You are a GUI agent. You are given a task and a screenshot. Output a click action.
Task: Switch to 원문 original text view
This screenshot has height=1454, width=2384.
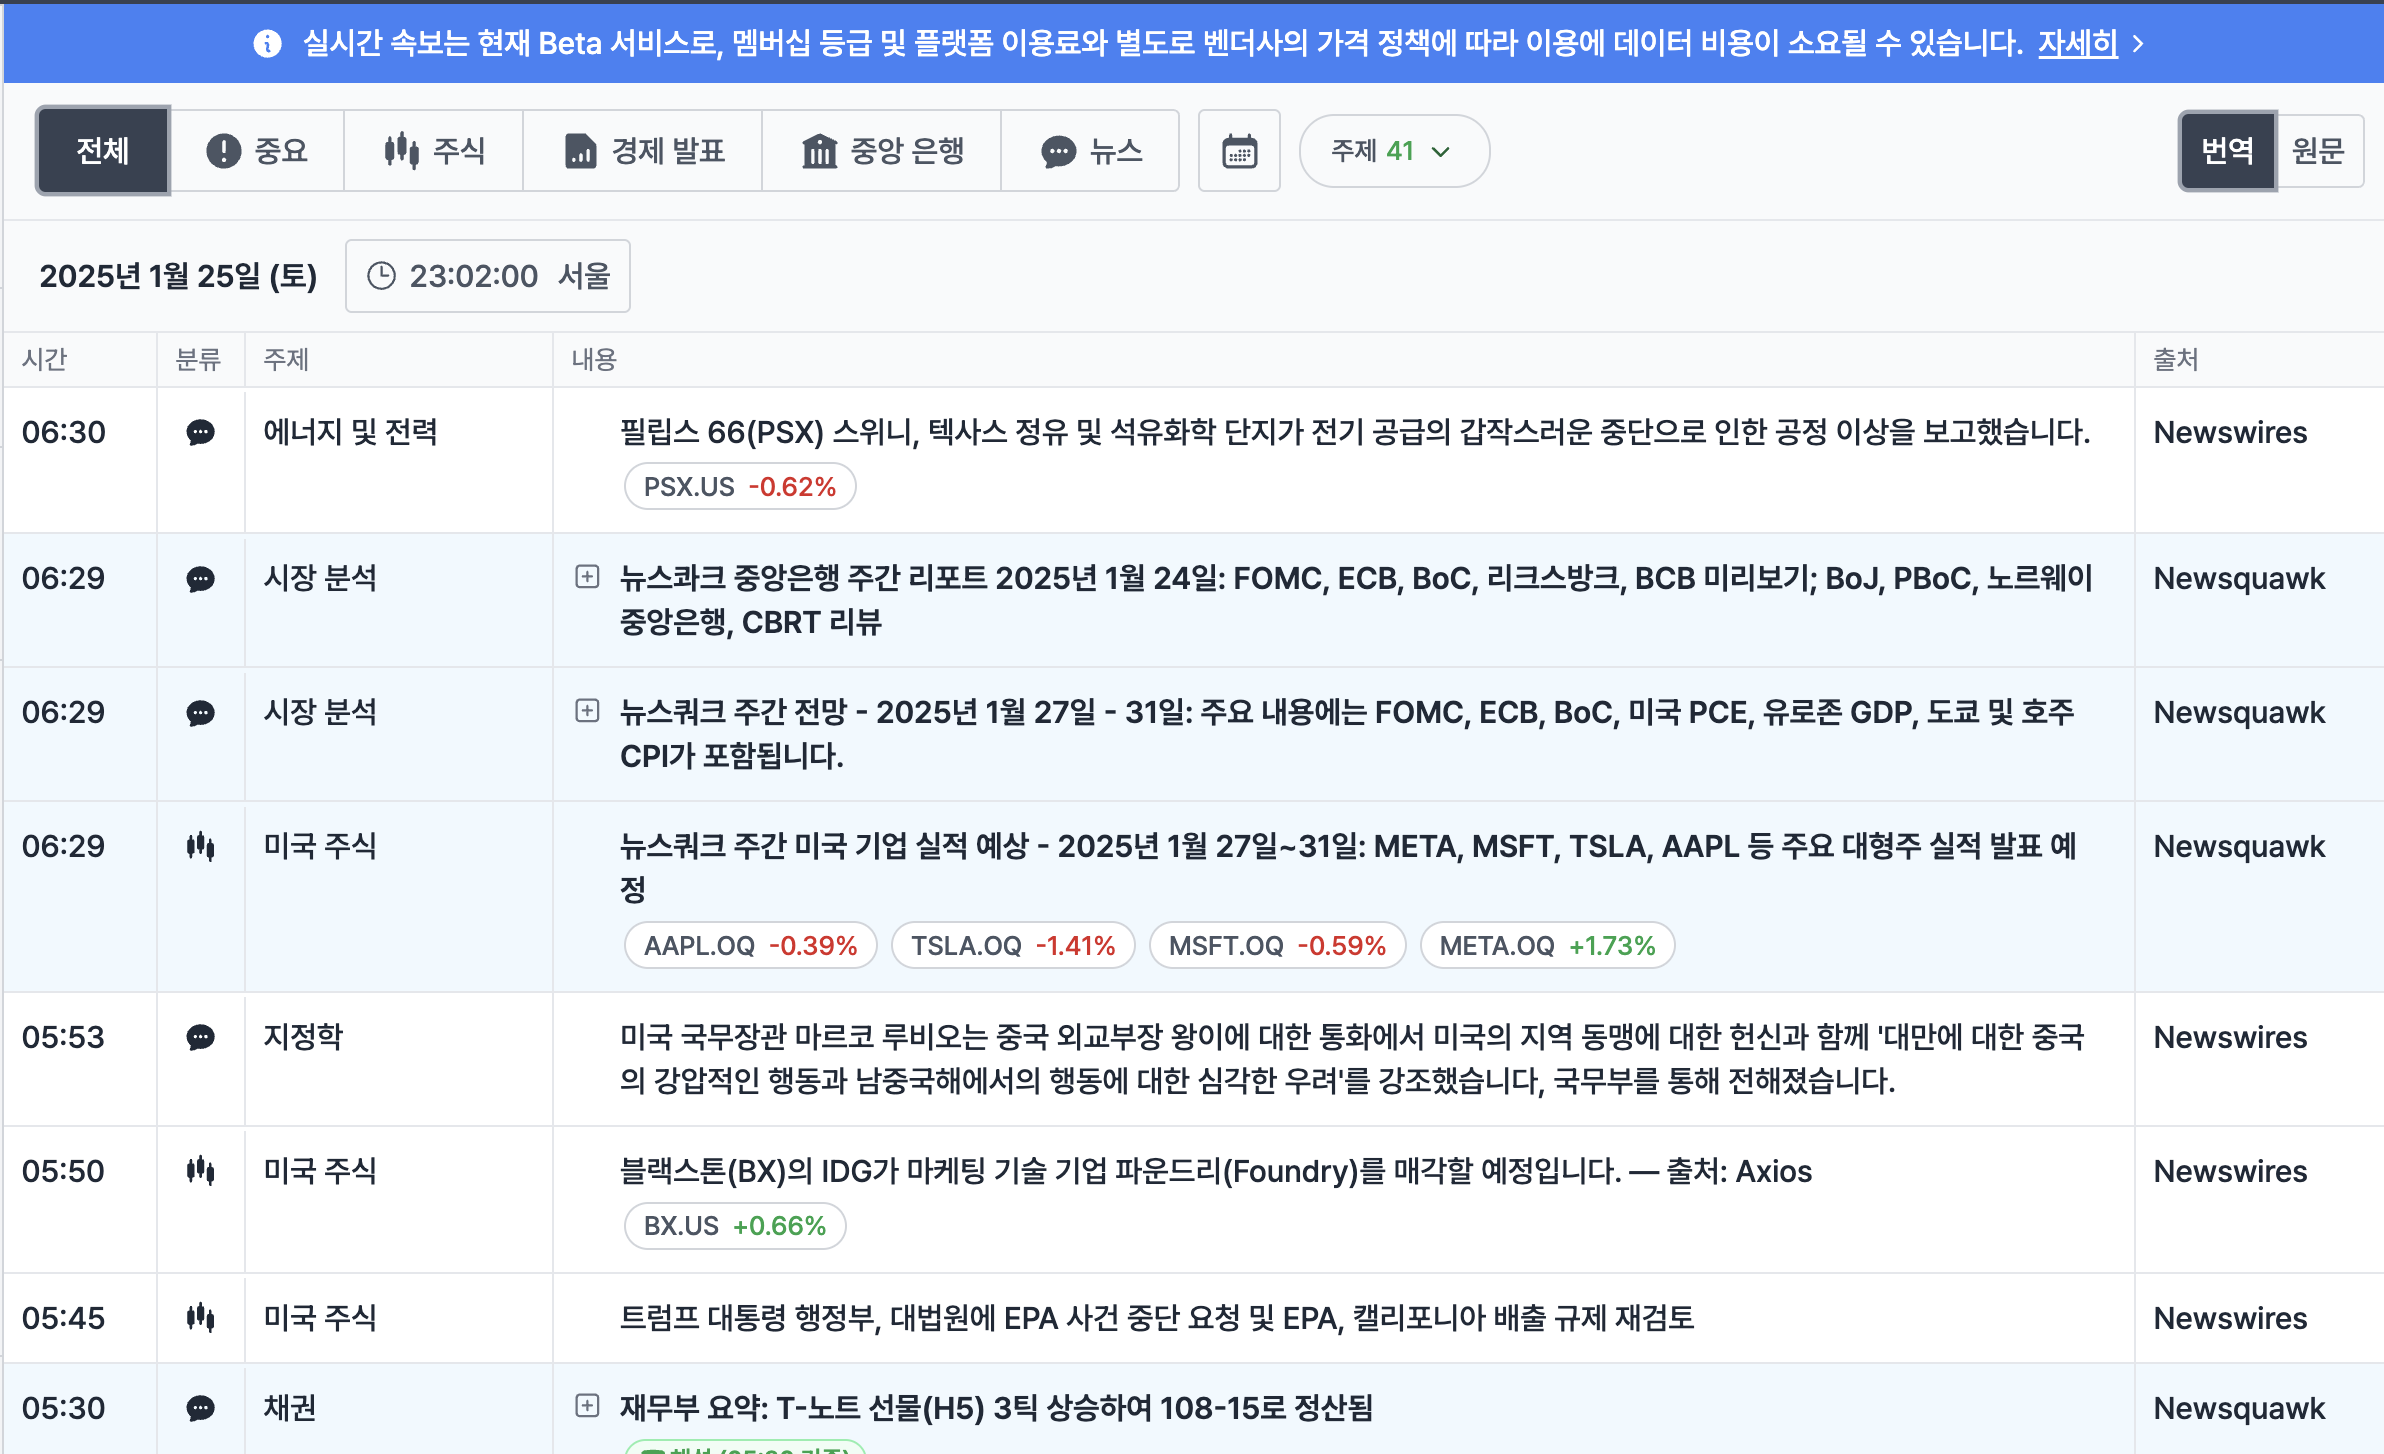(2318, 151)
